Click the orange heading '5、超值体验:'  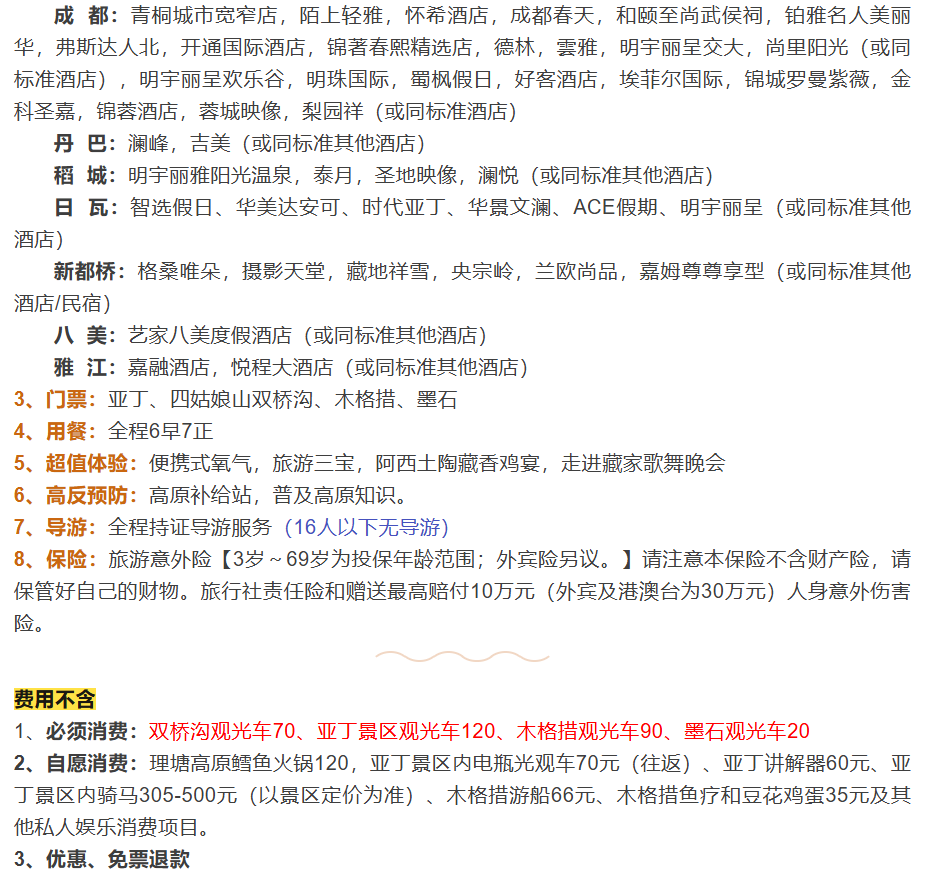point(76,464)
